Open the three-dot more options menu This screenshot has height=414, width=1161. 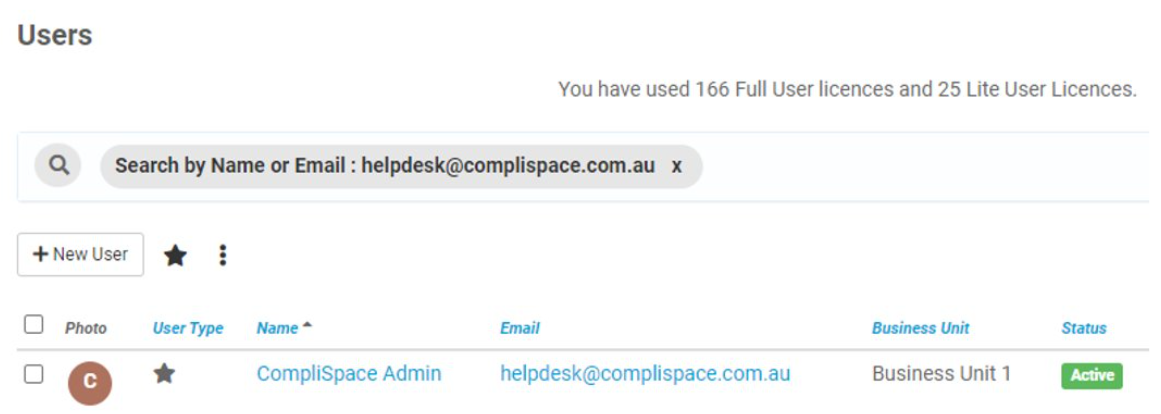tap(223, 256)
